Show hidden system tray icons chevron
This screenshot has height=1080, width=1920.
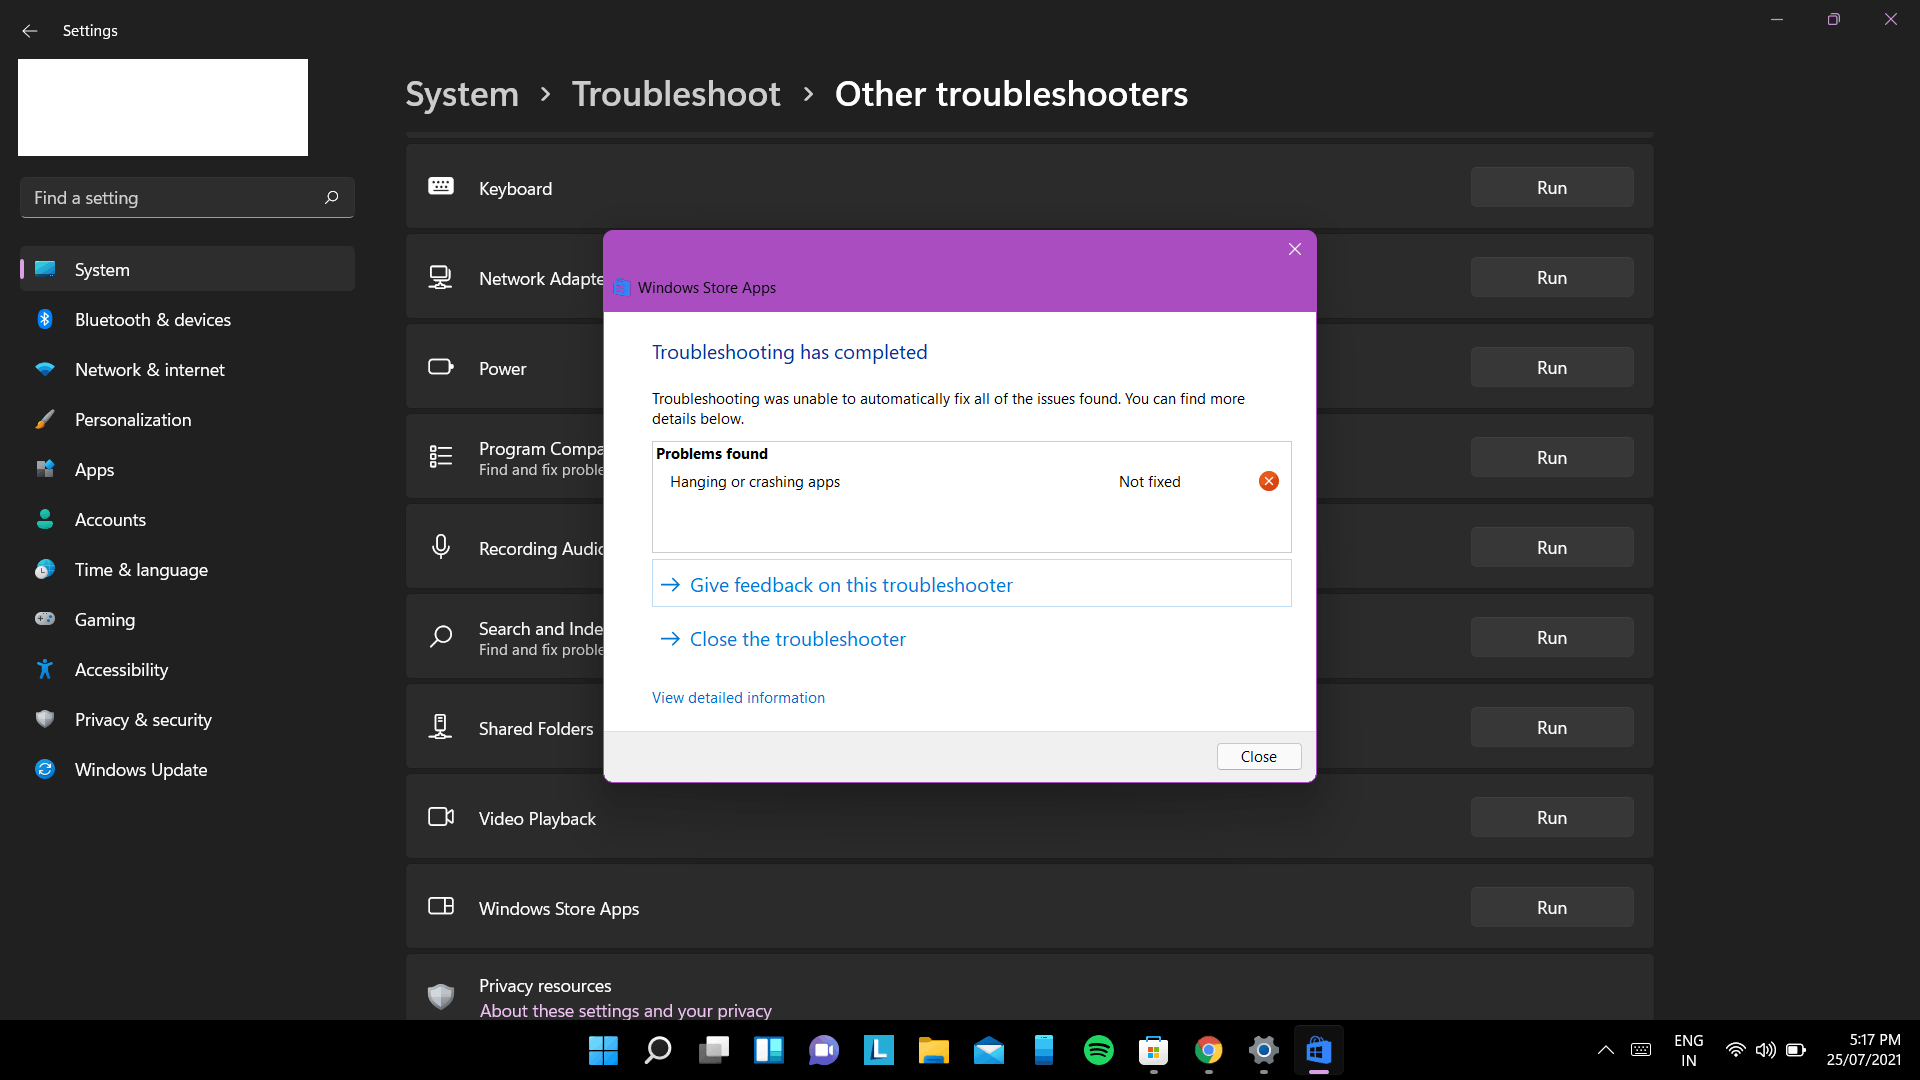pos(1605,1050)
